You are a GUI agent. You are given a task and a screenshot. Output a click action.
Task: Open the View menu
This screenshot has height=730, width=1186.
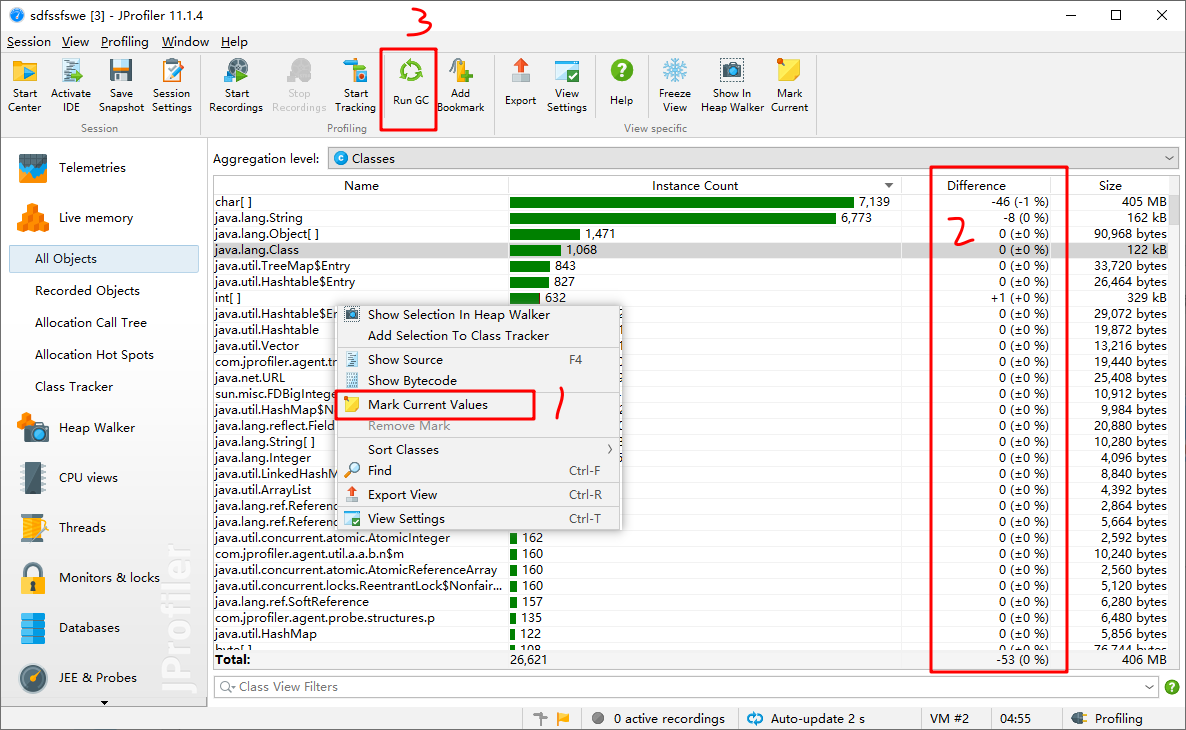point(75,42)
